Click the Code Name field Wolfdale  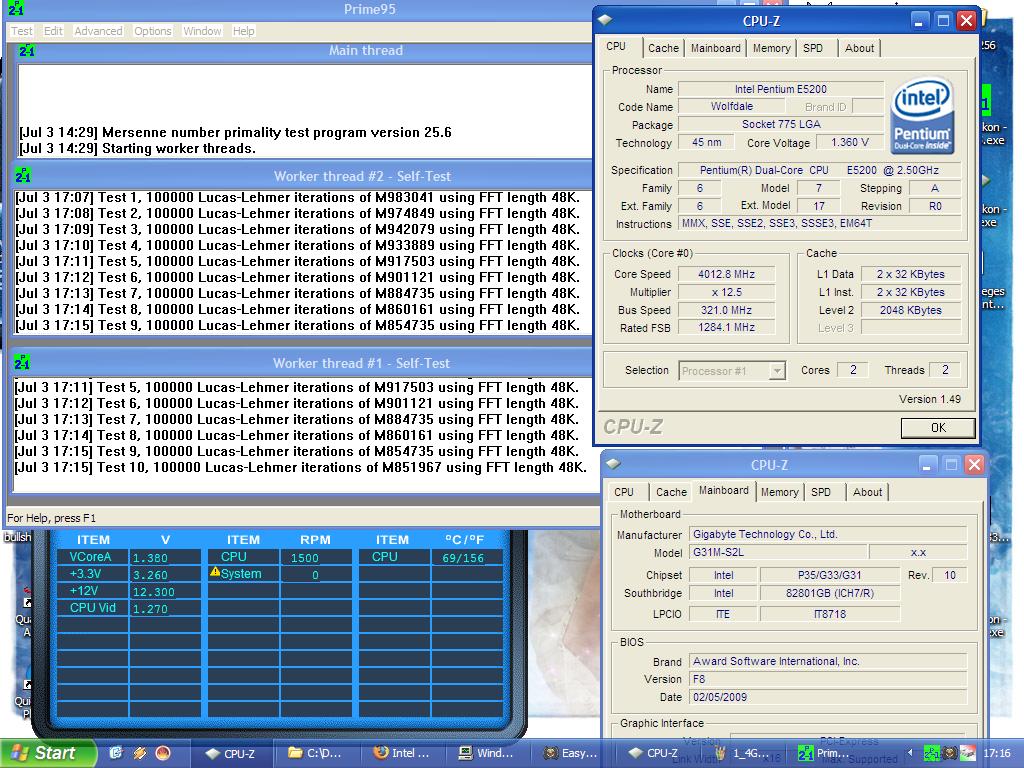coord(731,106)
